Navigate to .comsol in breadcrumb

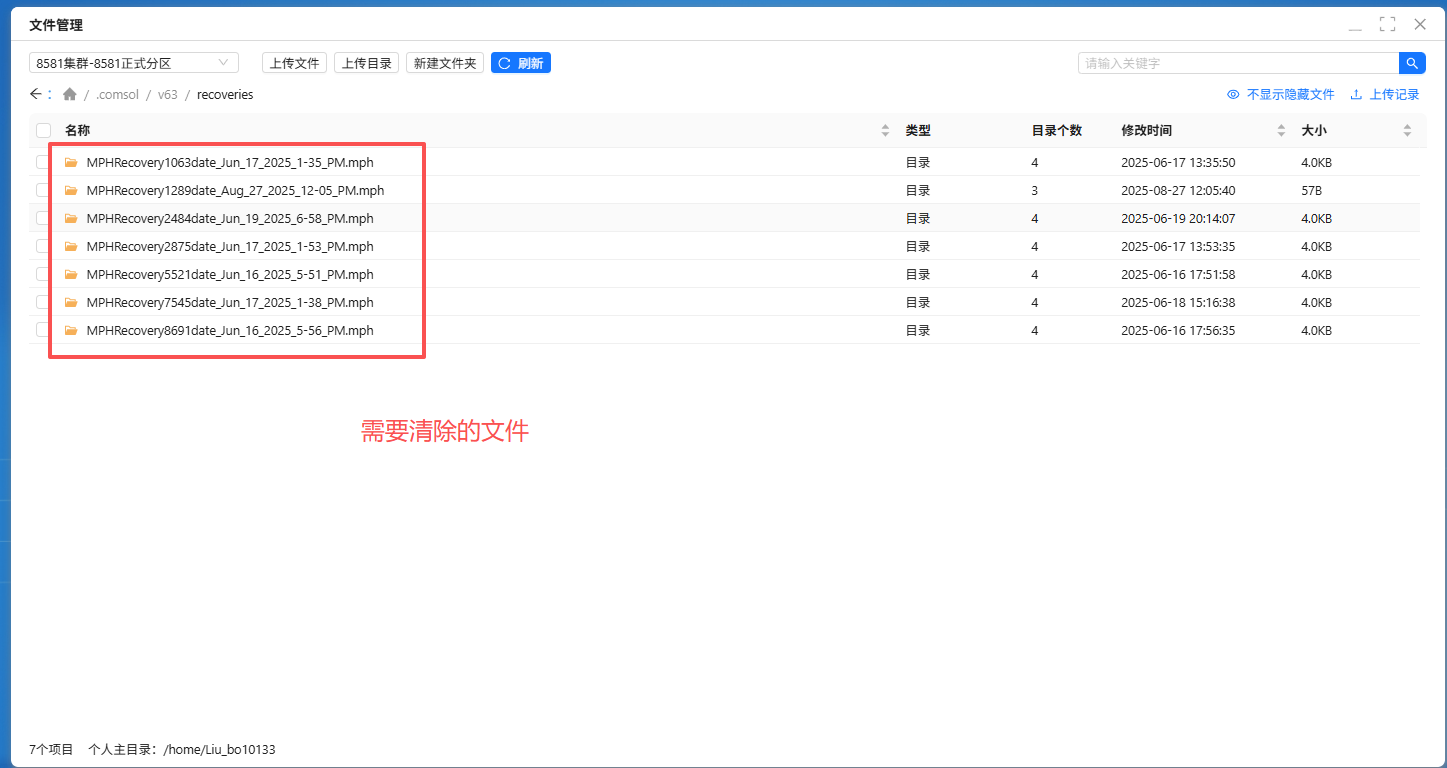117,94
